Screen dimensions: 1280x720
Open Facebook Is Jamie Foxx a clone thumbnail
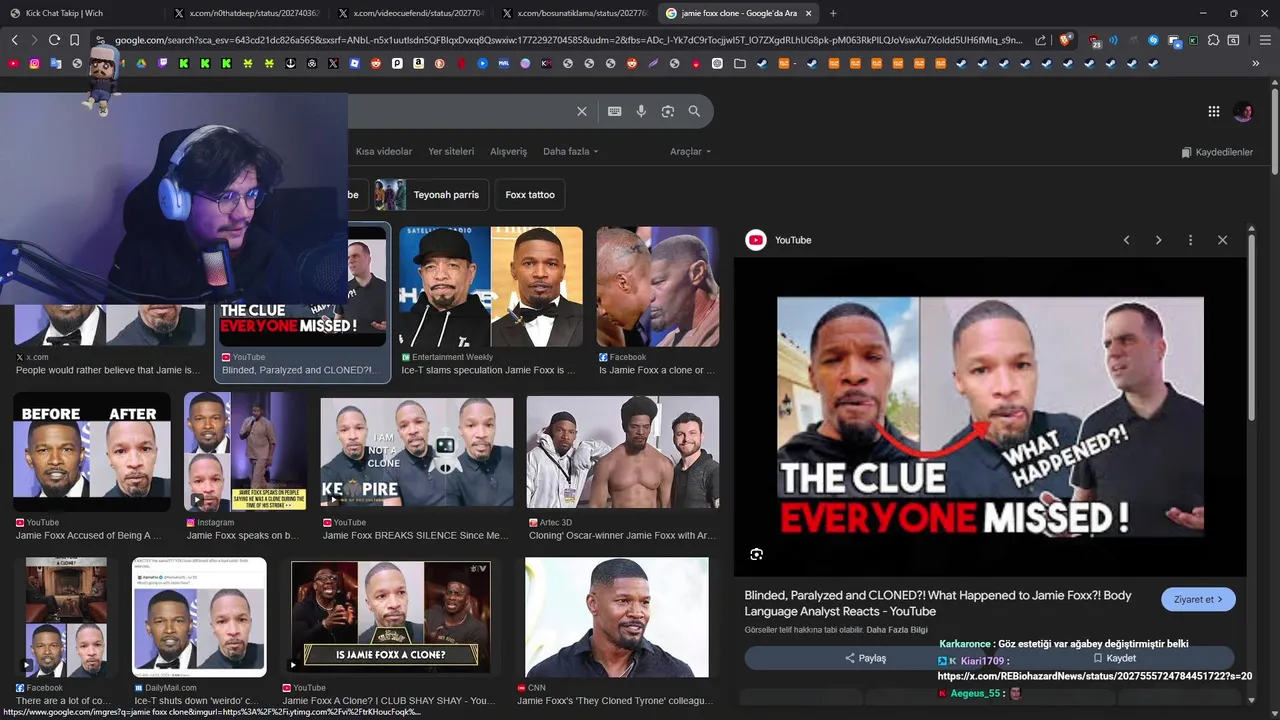657,287
